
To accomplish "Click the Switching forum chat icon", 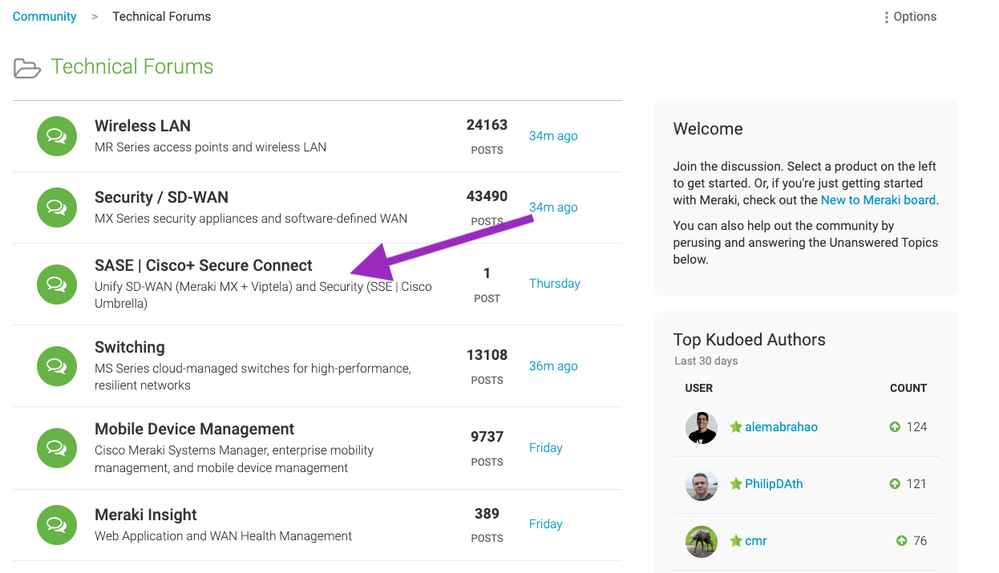I will (x=56, y=367).
